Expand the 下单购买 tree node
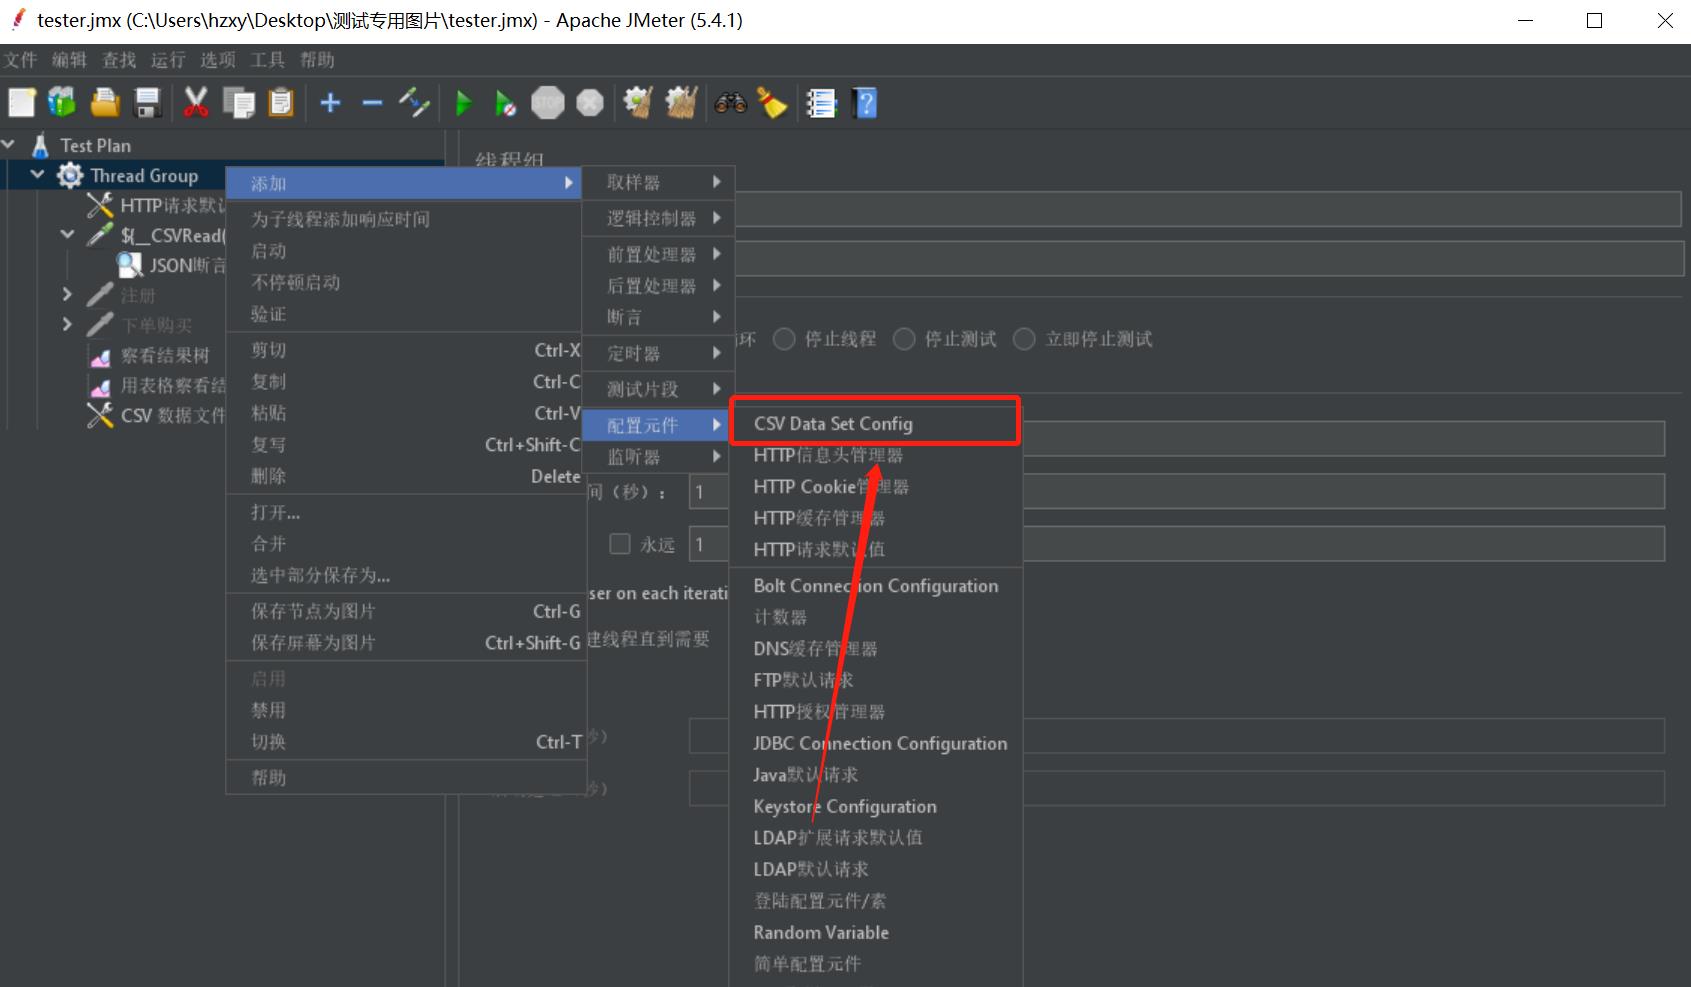 coord(67,325)
